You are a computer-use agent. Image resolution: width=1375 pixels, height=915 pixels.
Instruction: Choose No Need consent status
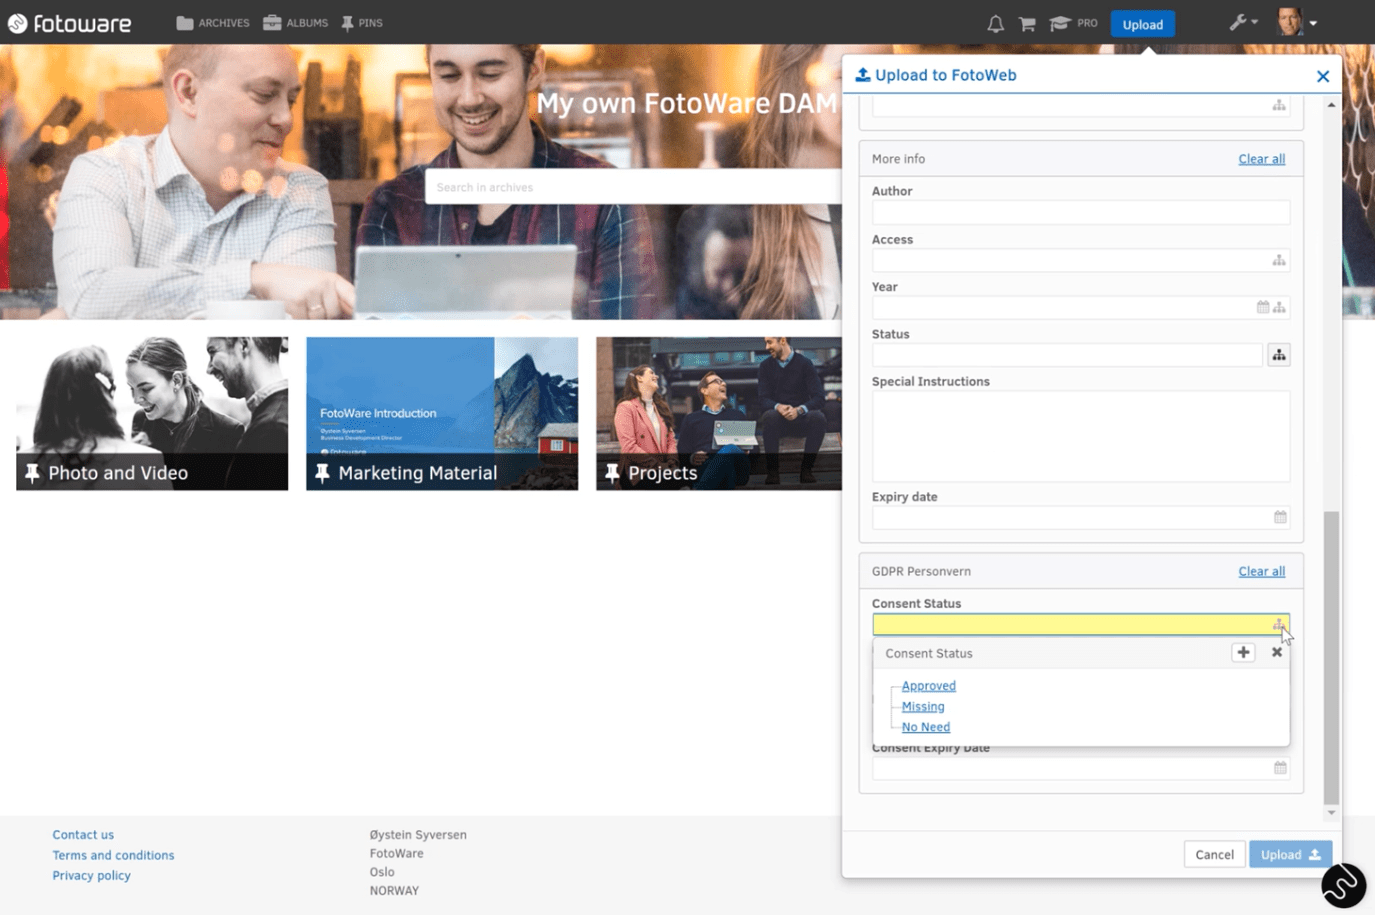925,727
